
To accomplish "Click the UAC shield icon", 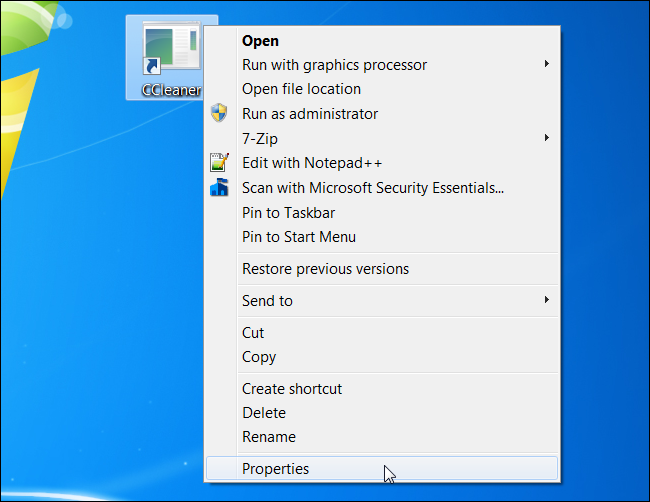I will coord(219,113).
